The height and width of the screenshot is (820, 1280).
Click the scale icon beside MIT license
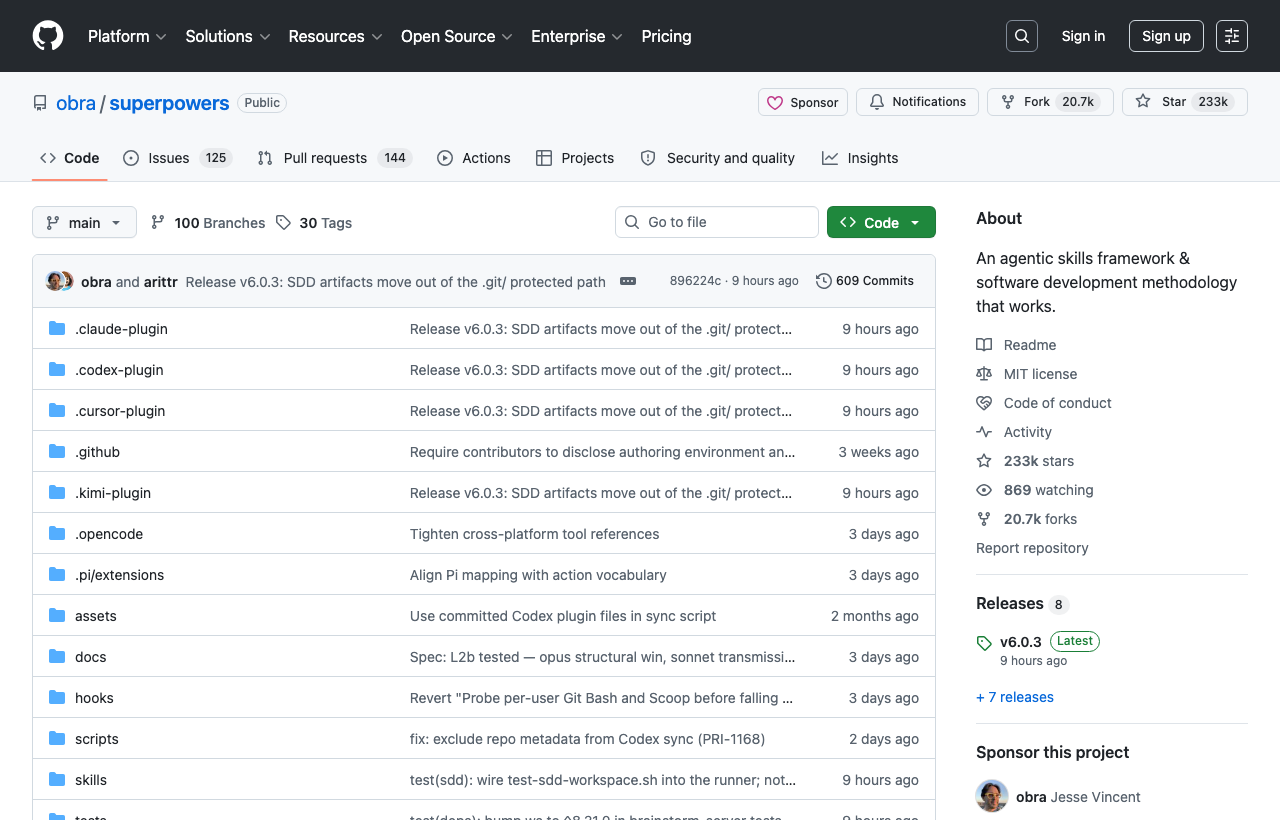pos(984,374)
